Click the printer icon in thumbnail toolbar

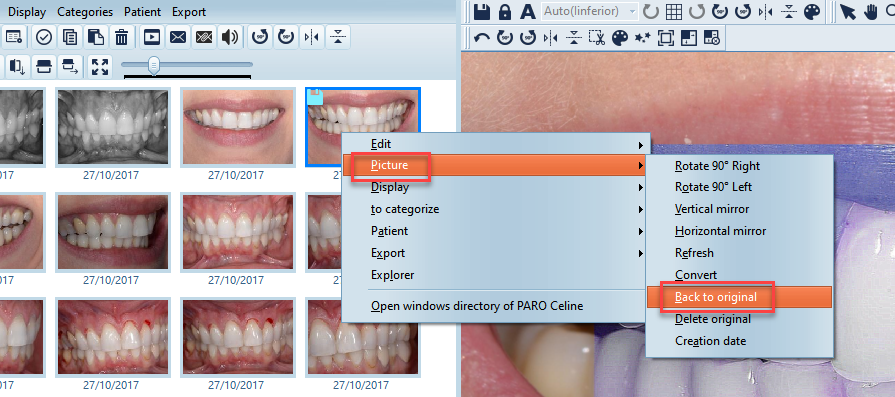tap(44, 66)
